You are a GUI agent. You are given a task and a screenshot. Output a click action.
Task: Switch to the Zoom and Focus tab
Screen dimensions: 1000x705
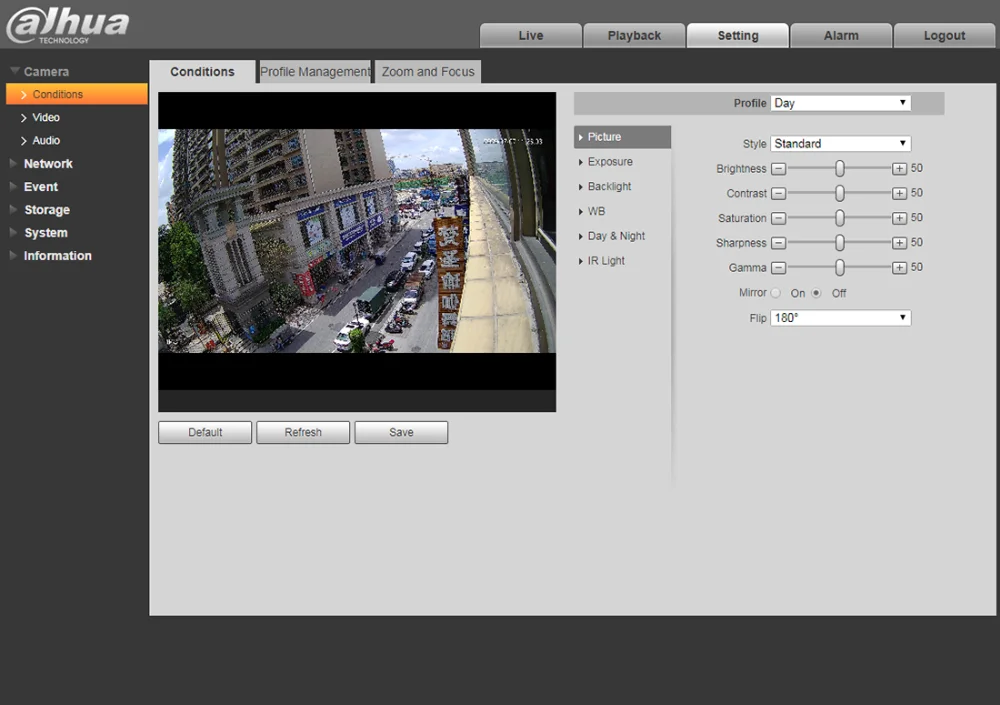(x=428, y=72)
